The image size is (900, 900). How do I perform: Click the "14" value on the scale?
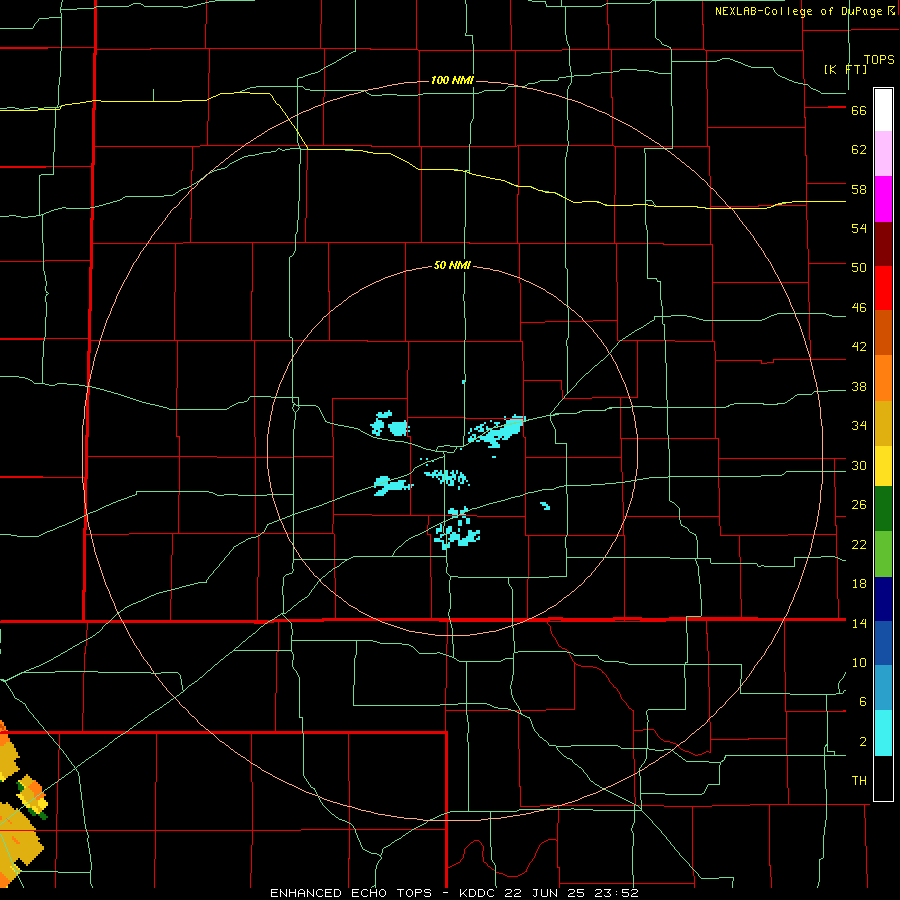[859, 623]
